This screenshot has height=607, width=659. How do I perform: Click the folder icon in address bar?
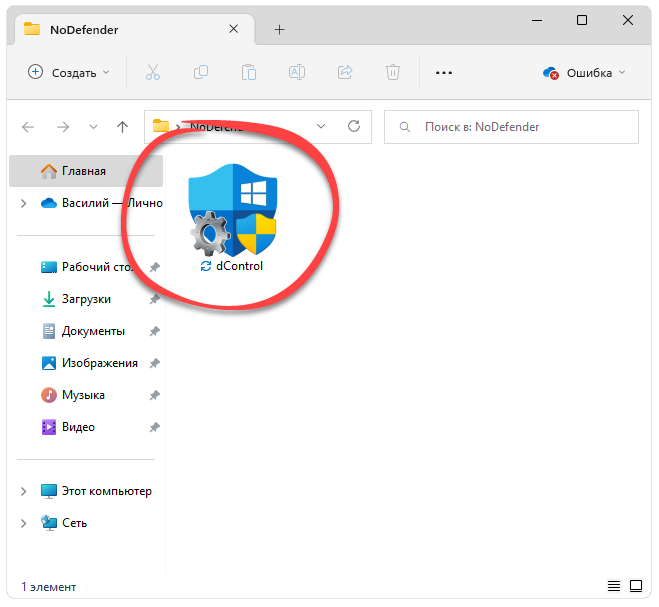point(161,126)
